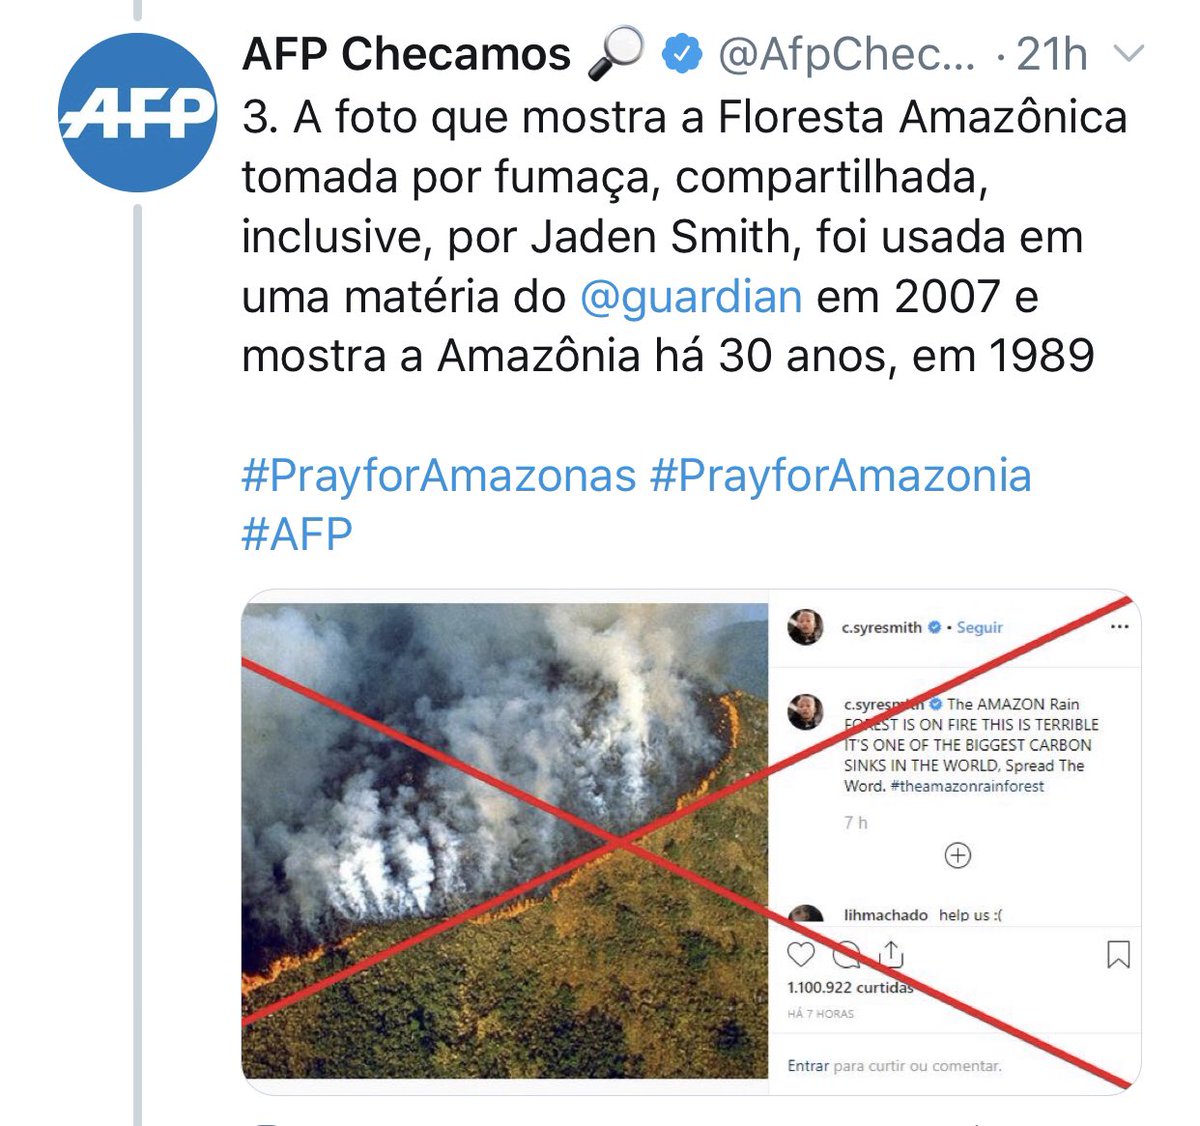Click the Entrar login link
1200x1126 pixels.
click(808, 1066)
